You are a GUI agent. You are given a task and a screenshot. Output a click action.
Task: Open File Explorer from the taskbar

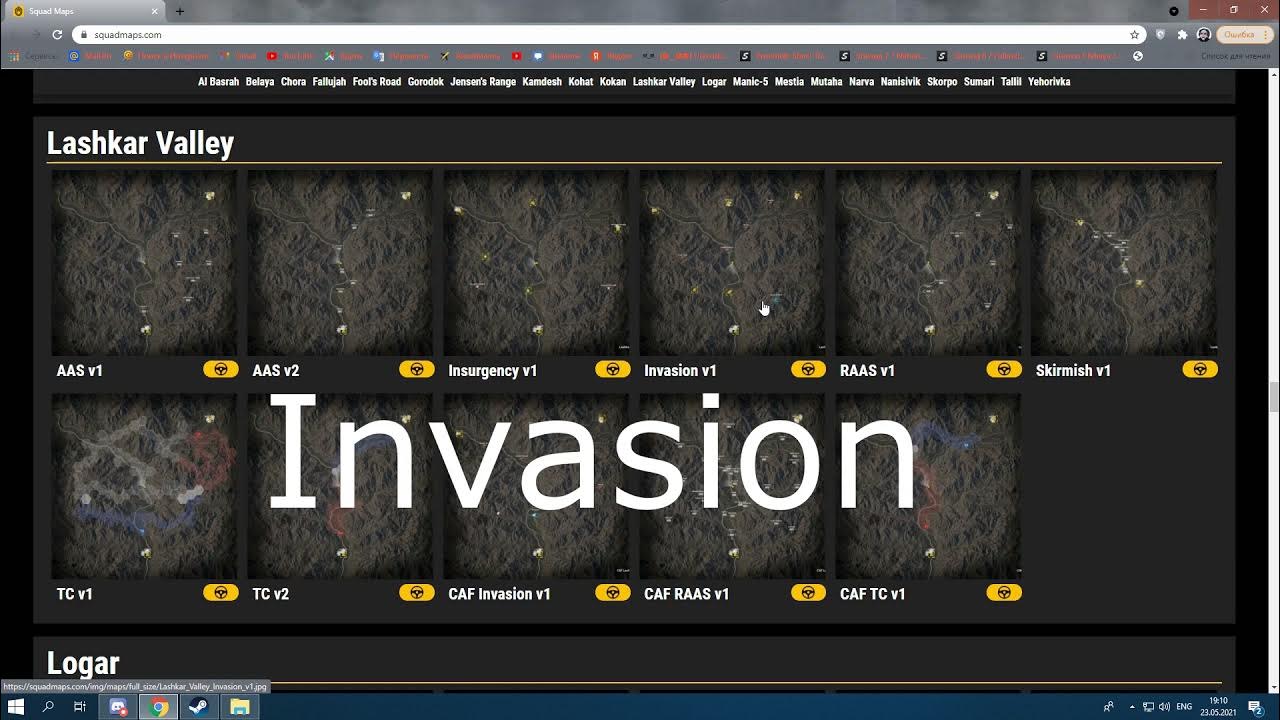[240, 707]
